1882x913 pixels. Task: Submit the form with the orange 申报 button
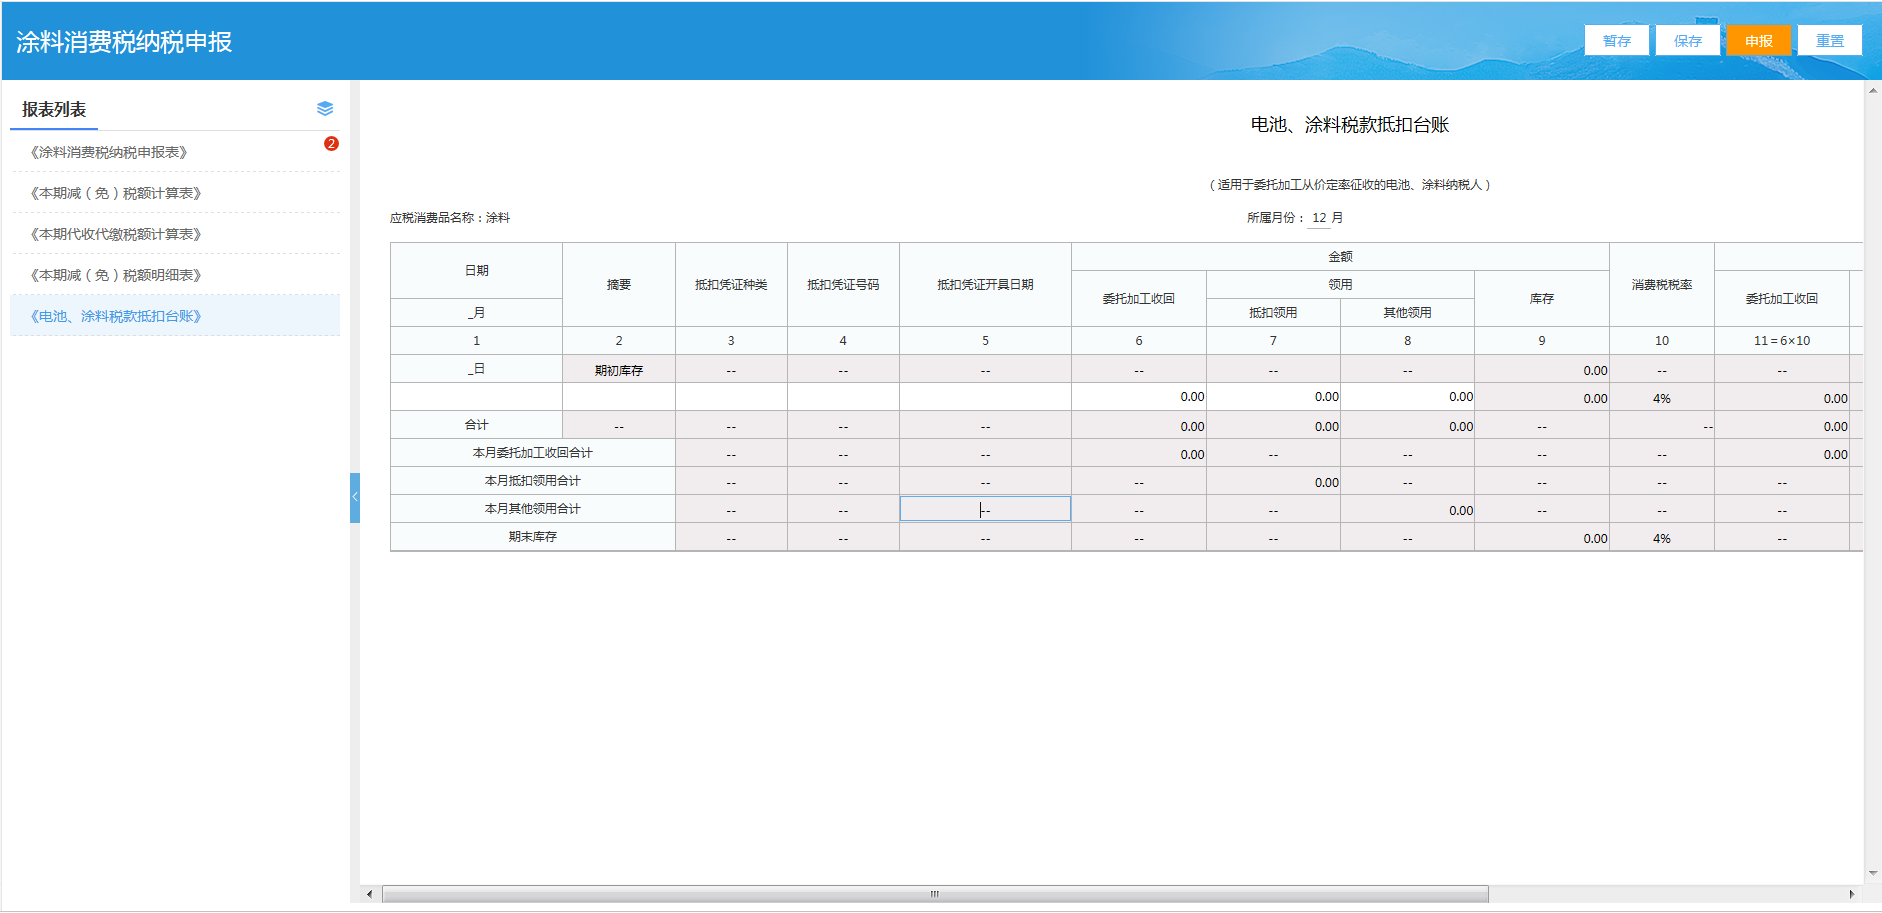(1758, 41)
